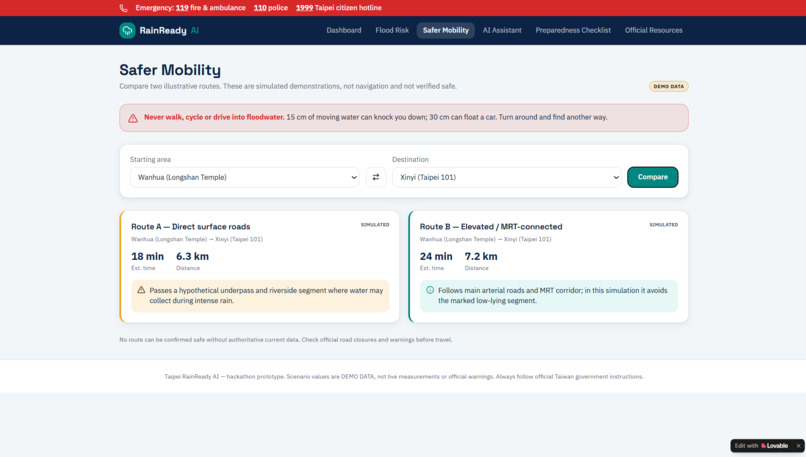Click the swap start and destination icon
Screen dimensions: 806x457
[x=376, y=177]
